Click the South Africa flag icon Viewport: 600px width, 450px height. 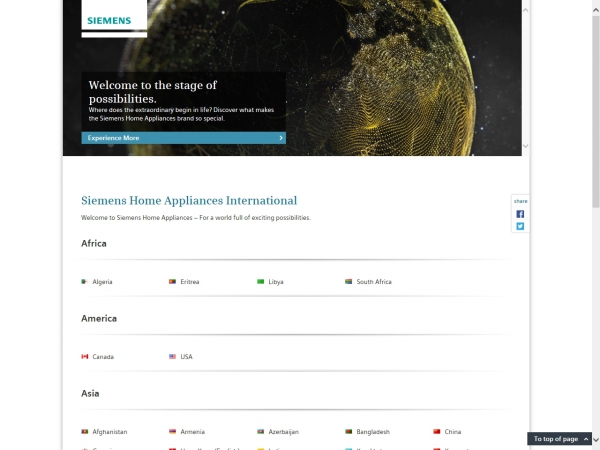point(349,282)
